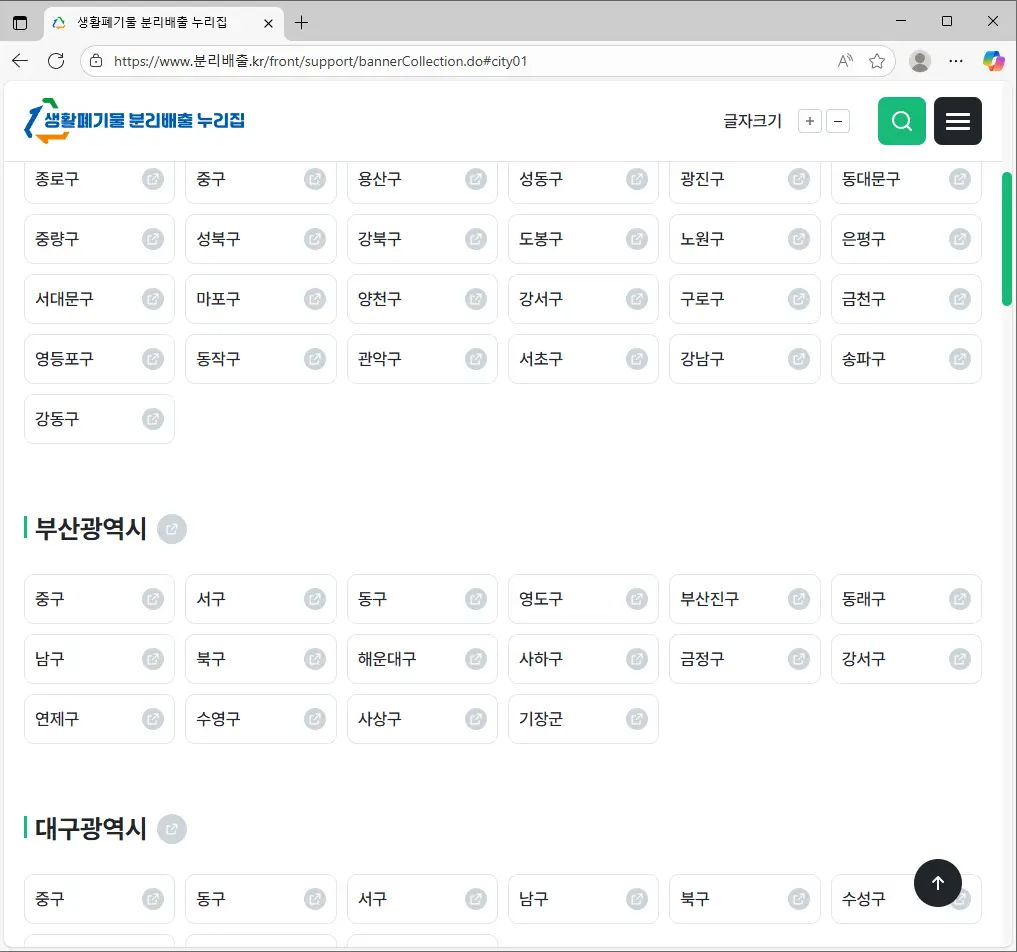This screenshot has height=952, width=1017.
Task: Open the green search magnifier icon
Action: point(901,120)
